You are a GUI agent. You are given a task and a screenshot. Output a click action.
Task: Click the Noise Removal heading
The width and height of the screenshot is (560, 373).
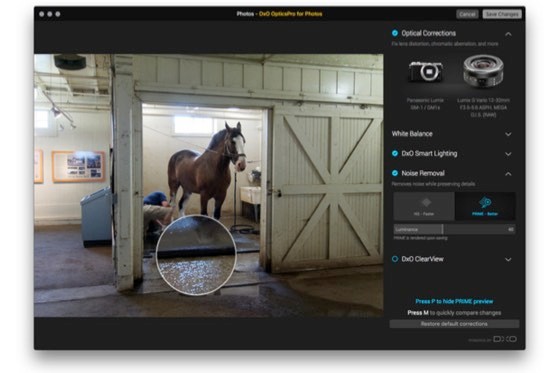click(423, 173)
